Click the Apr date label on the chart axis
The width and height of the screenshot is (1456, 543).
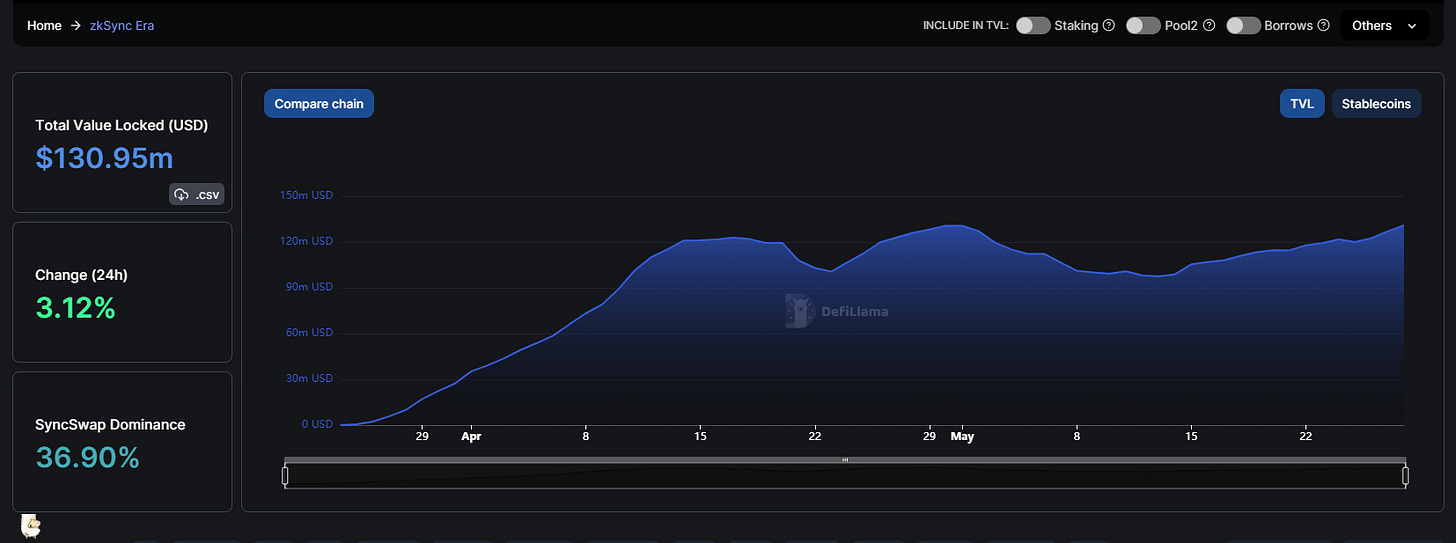tap(470, 437)
